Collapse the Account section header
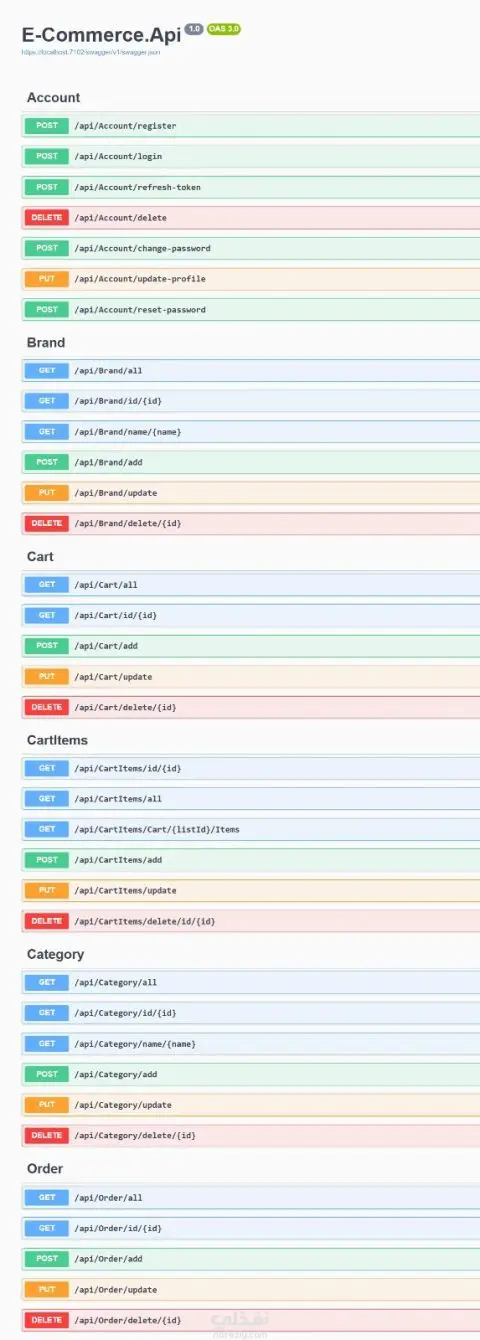 (x=54, y=97)
